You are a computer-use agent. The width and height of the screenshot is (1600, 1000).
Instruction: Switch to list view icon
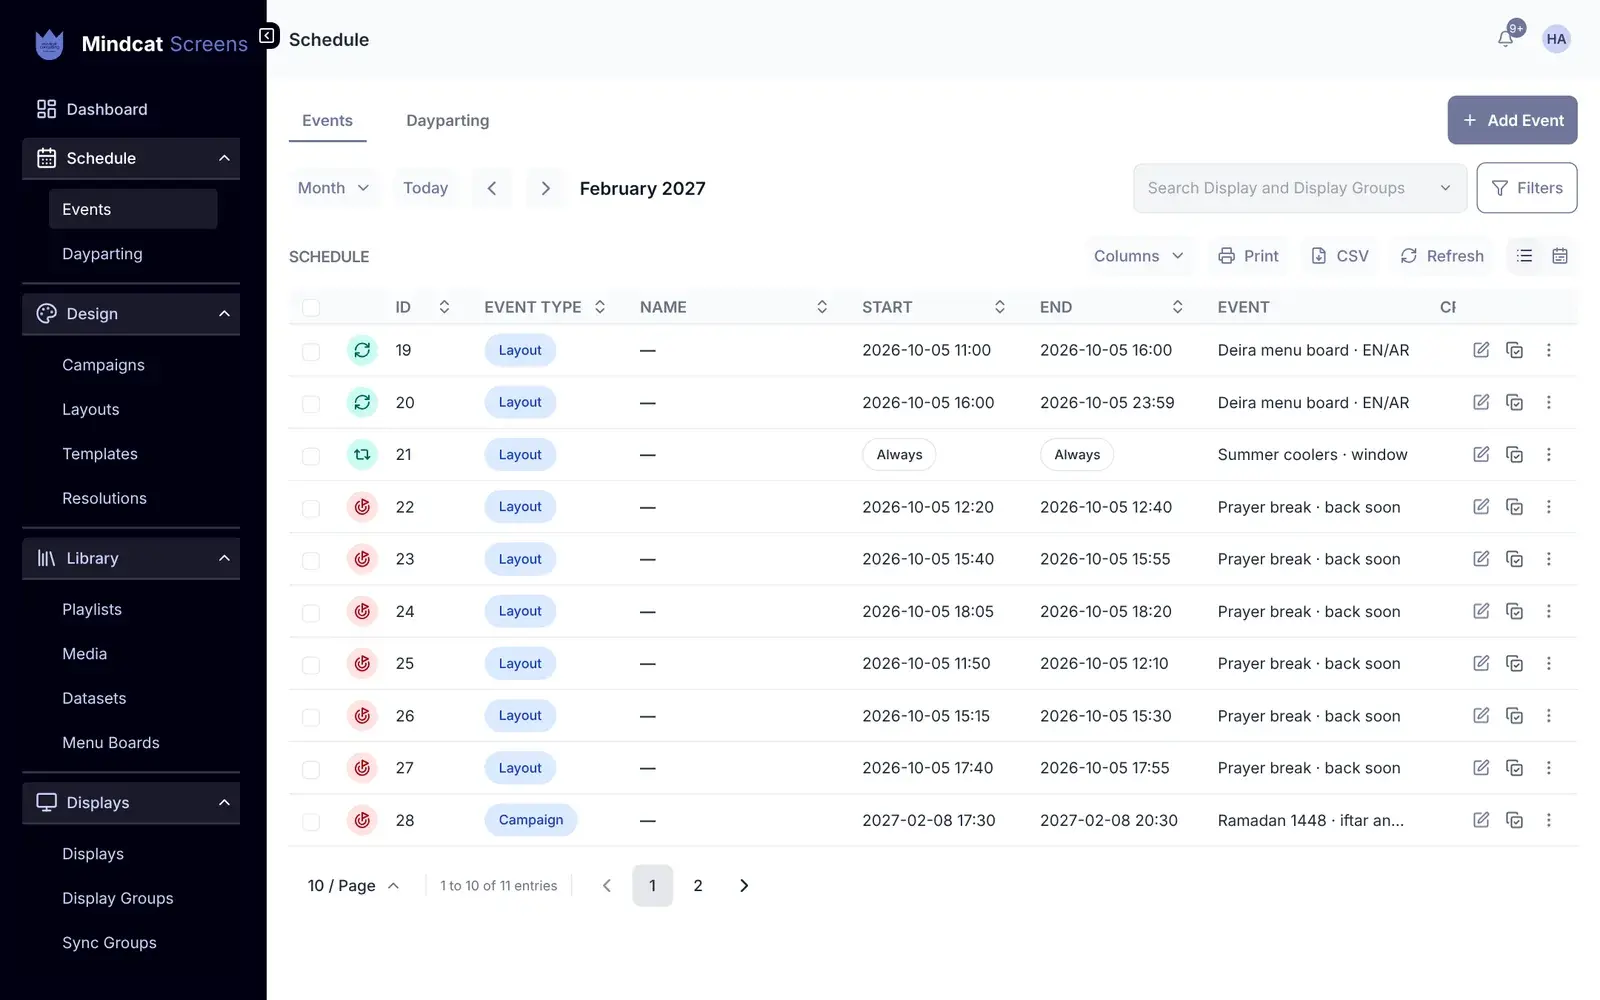pyautogui.click(x=1524, y=256)
